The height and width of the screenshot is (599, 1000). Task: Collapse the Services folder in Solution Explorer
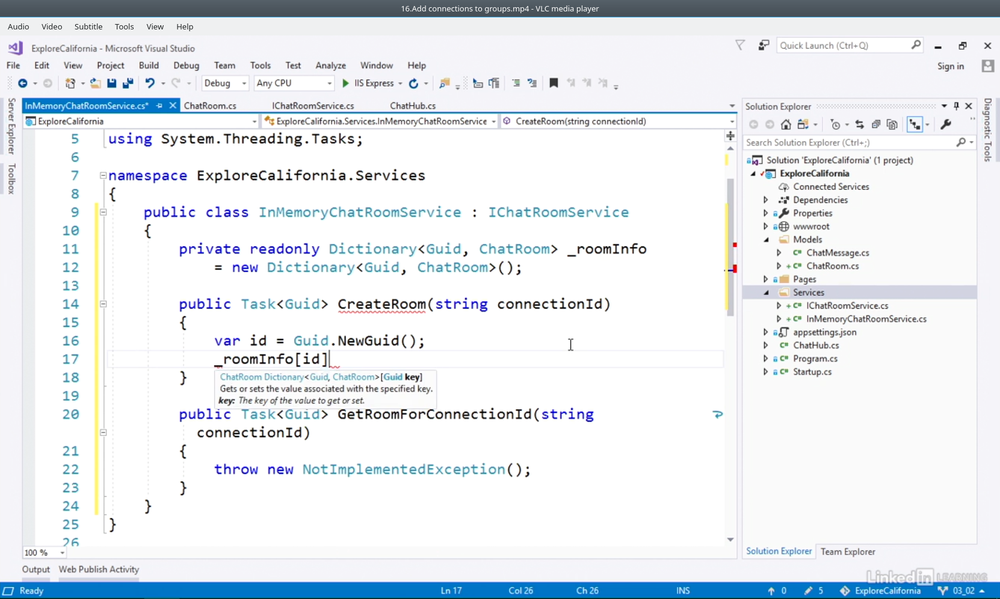[x=766, y=293]
